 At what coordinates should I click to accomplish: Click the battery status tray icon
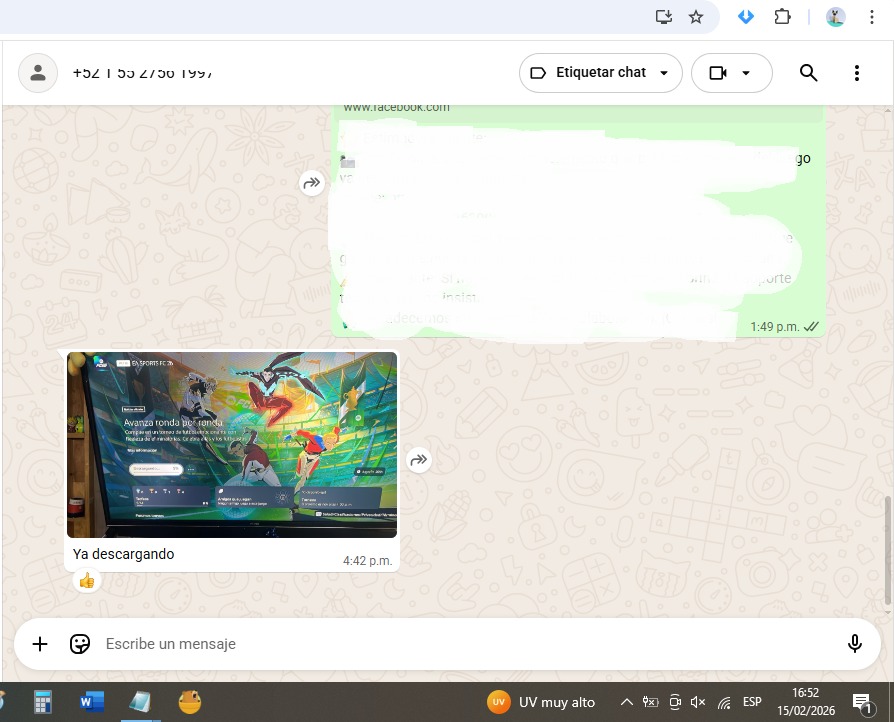point(651,702)
